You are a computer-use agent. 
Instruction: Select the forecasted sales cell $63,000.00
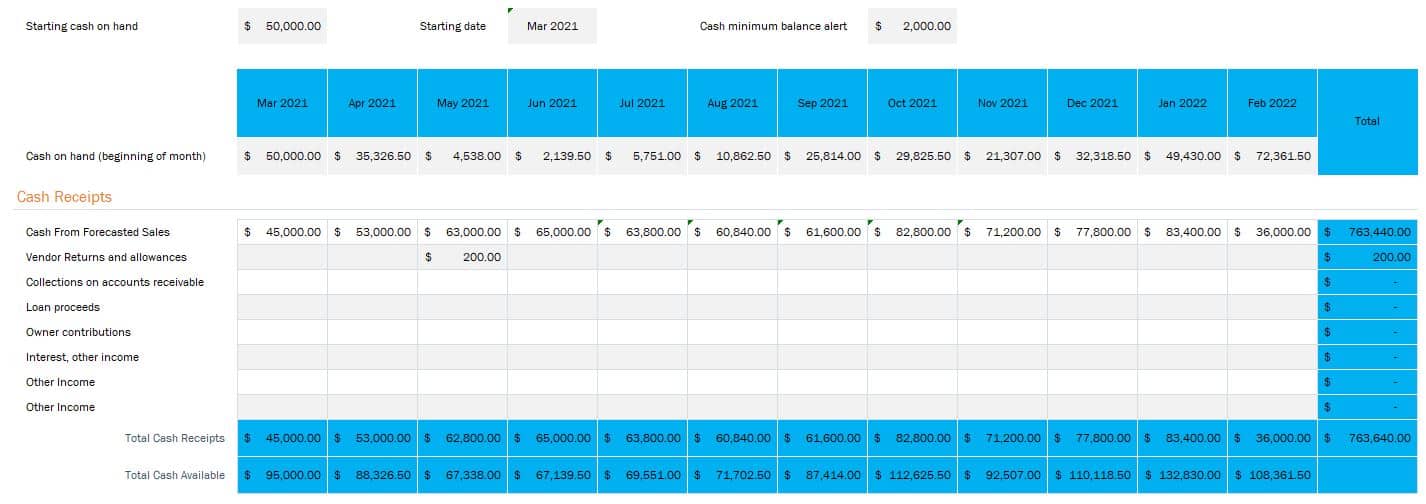tap(462, 232)
